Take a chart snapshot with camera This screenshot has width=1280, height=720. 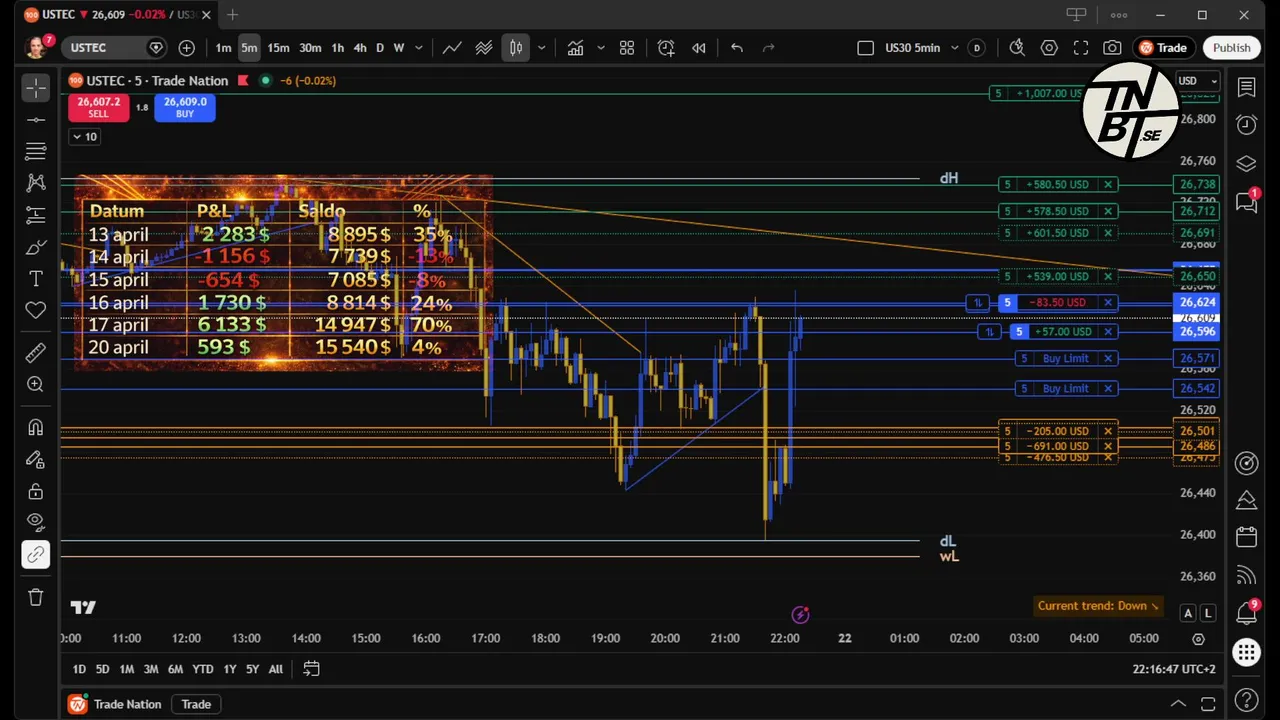tap(1112, 48)
